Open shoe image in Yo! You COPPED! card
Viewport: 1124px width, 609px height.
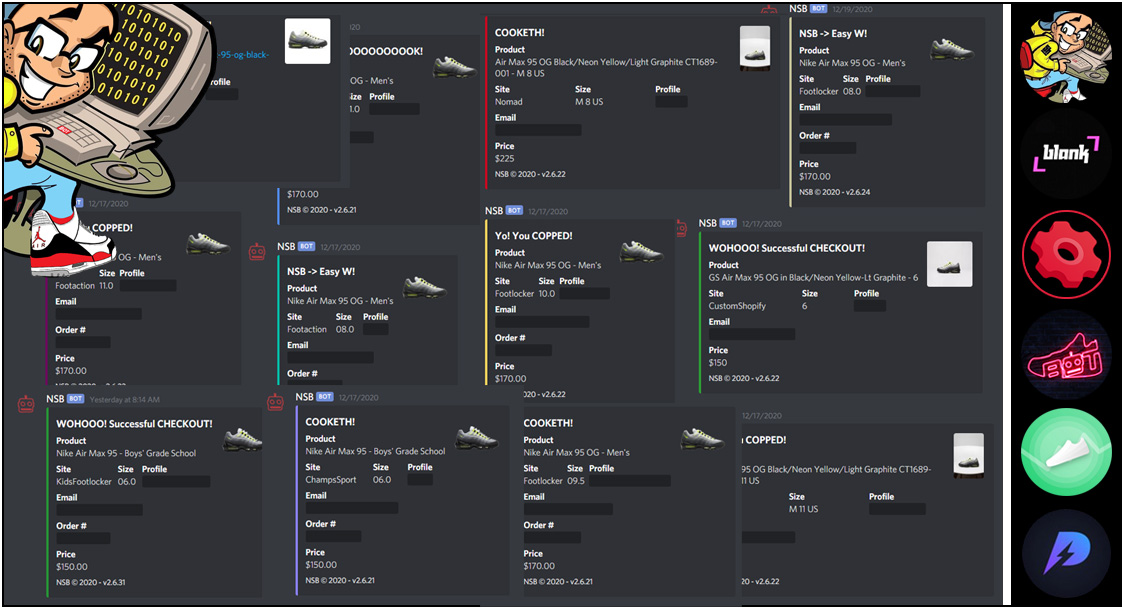tap(642, 251)
